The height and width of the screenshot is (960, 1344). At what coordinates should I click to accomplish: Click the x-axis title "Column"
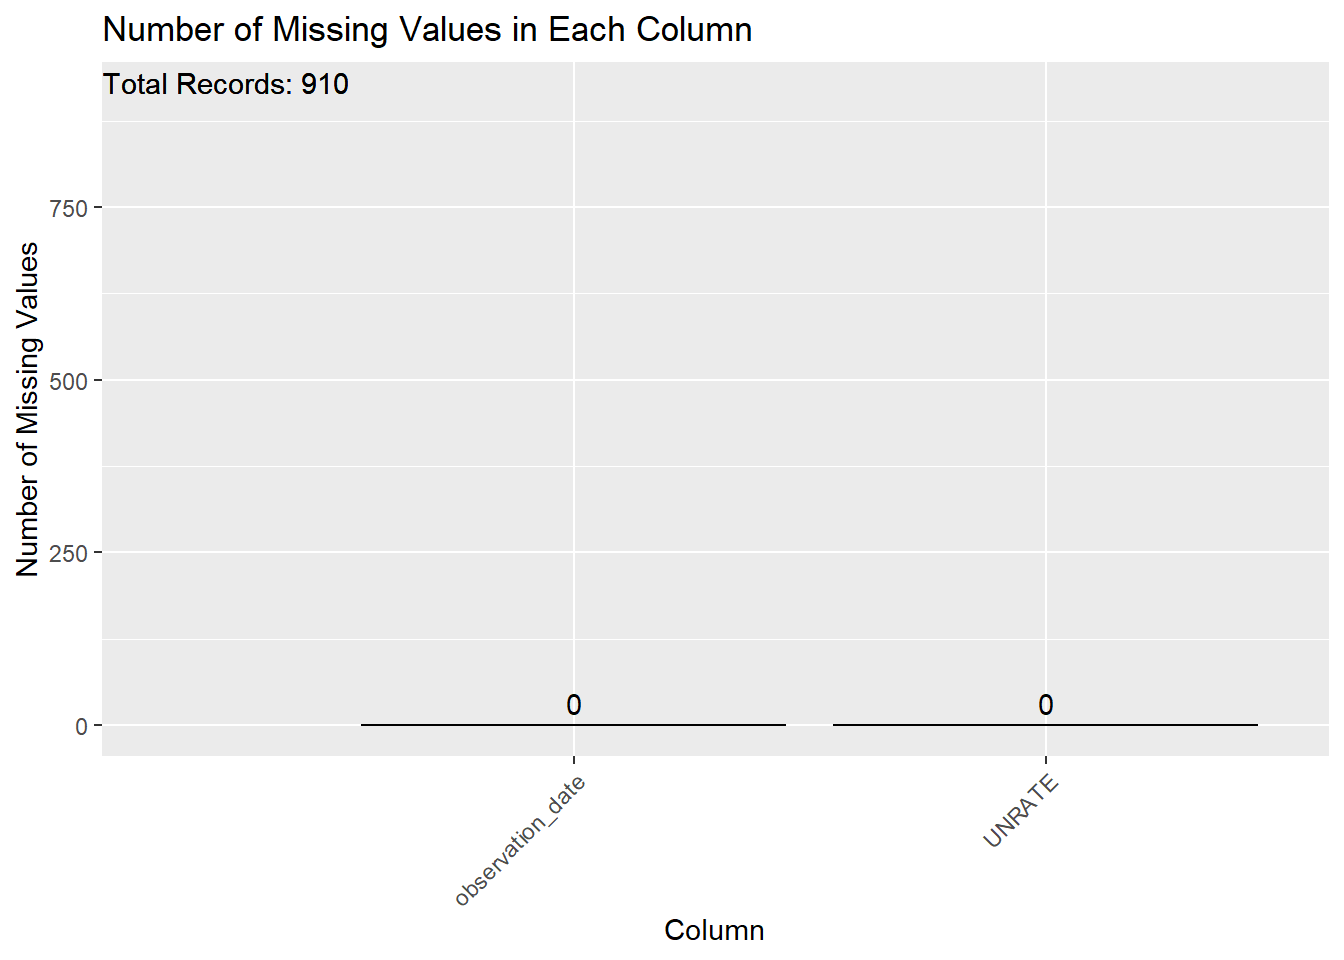click(x=714, y=930)
